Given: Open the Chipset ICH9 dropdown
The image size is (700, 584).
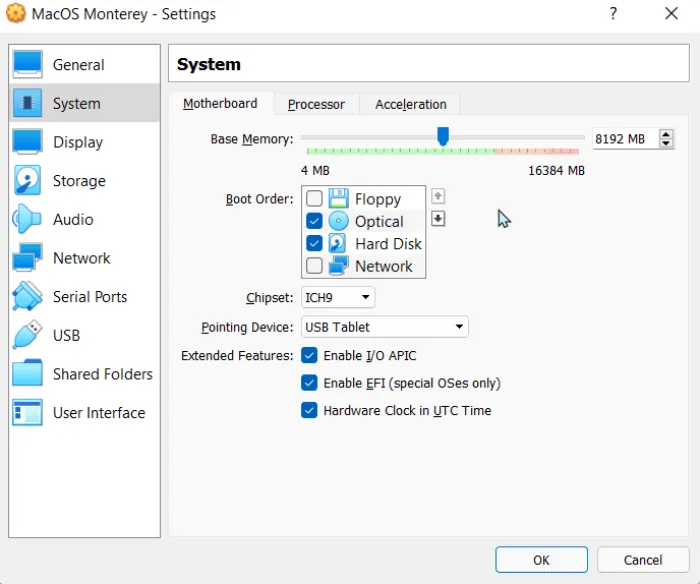Looking at the screenshot, I should point(338,297).
